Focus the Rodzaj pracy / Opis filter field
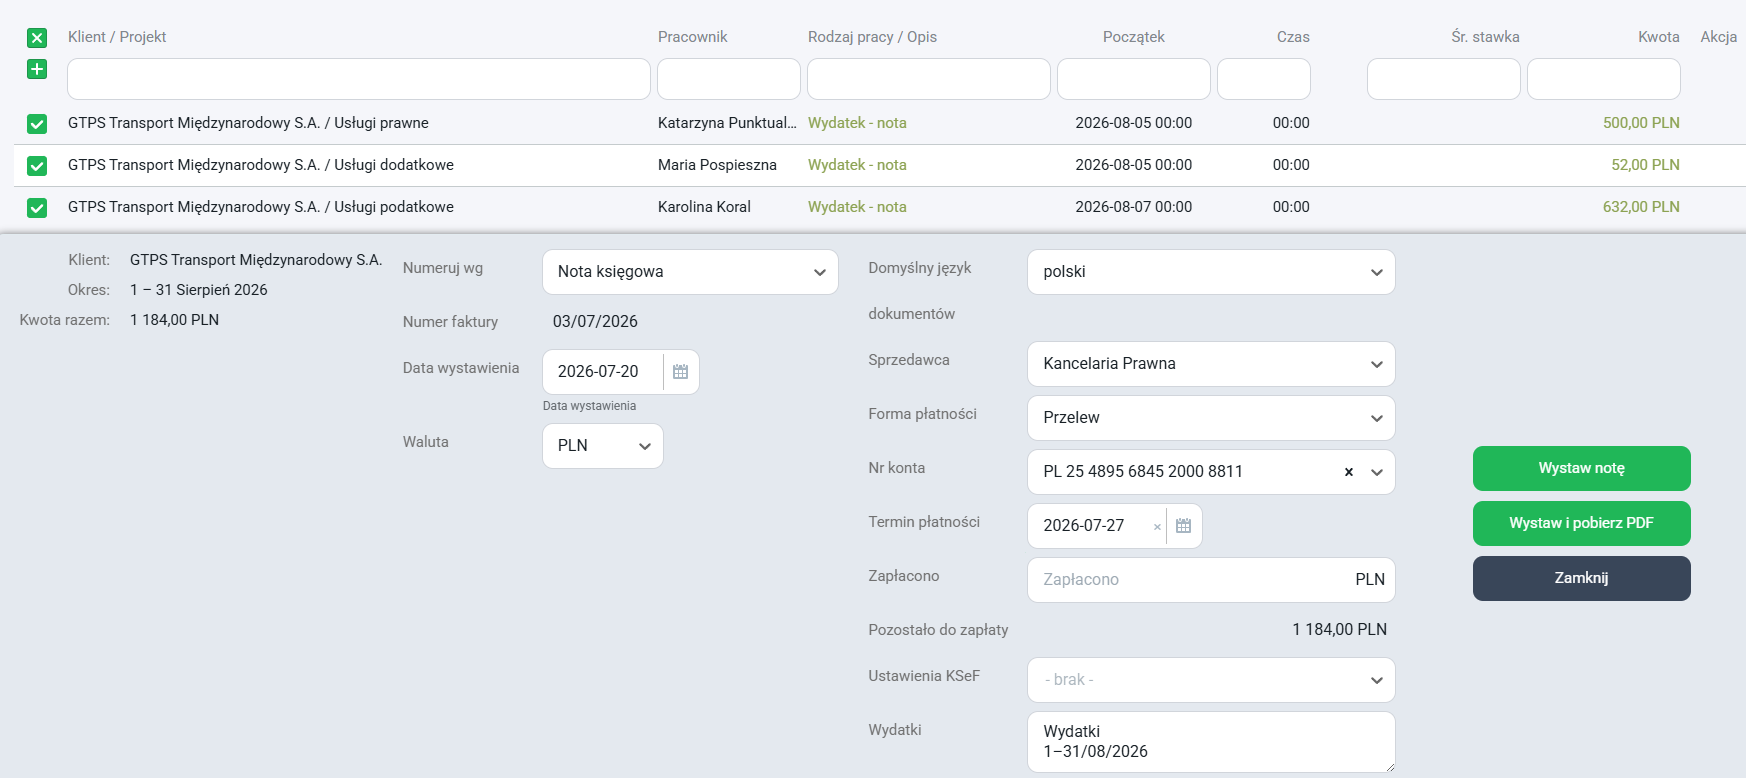Viewport: 1746px width, 778px height. tap(929, 79)
